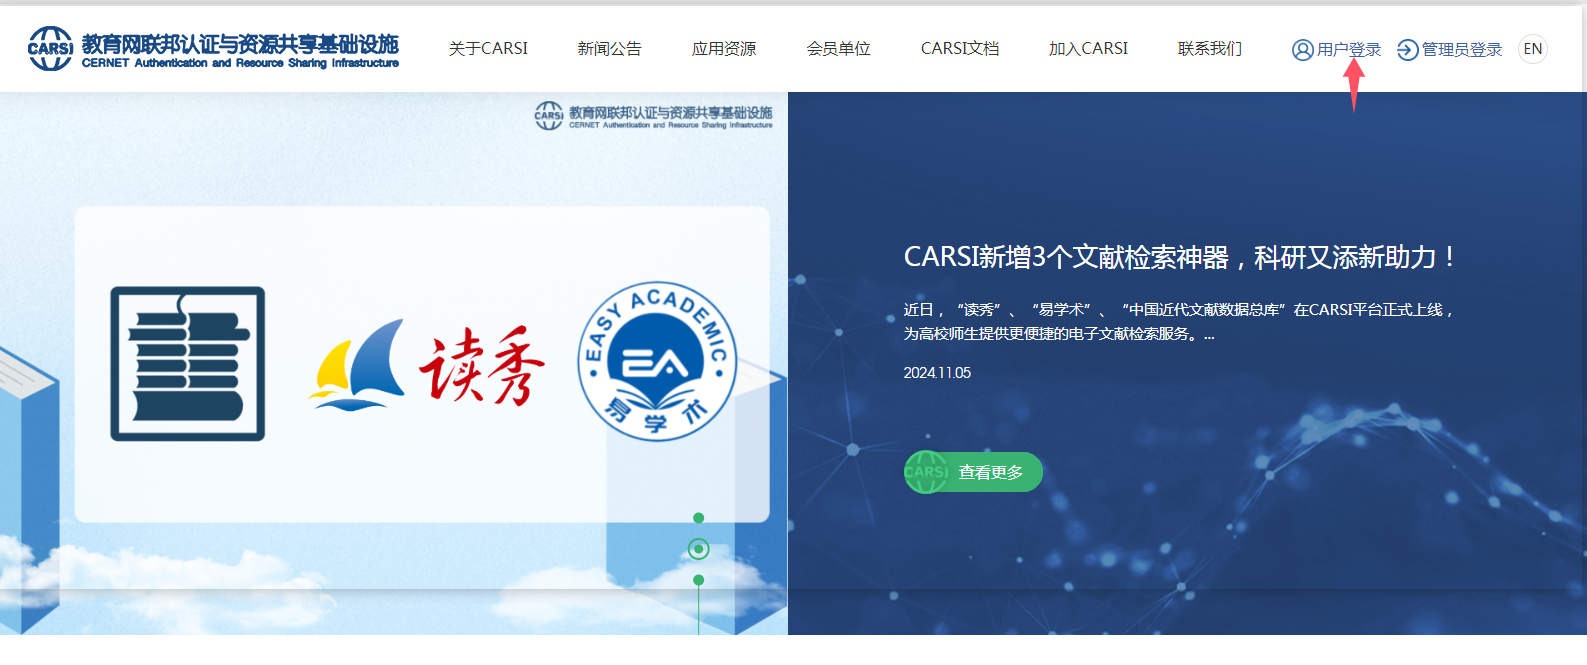This screenshot has height=665, width=1587.
Task: Select the ringed middle carousel indicator dot
Action: tap(698, 549)
